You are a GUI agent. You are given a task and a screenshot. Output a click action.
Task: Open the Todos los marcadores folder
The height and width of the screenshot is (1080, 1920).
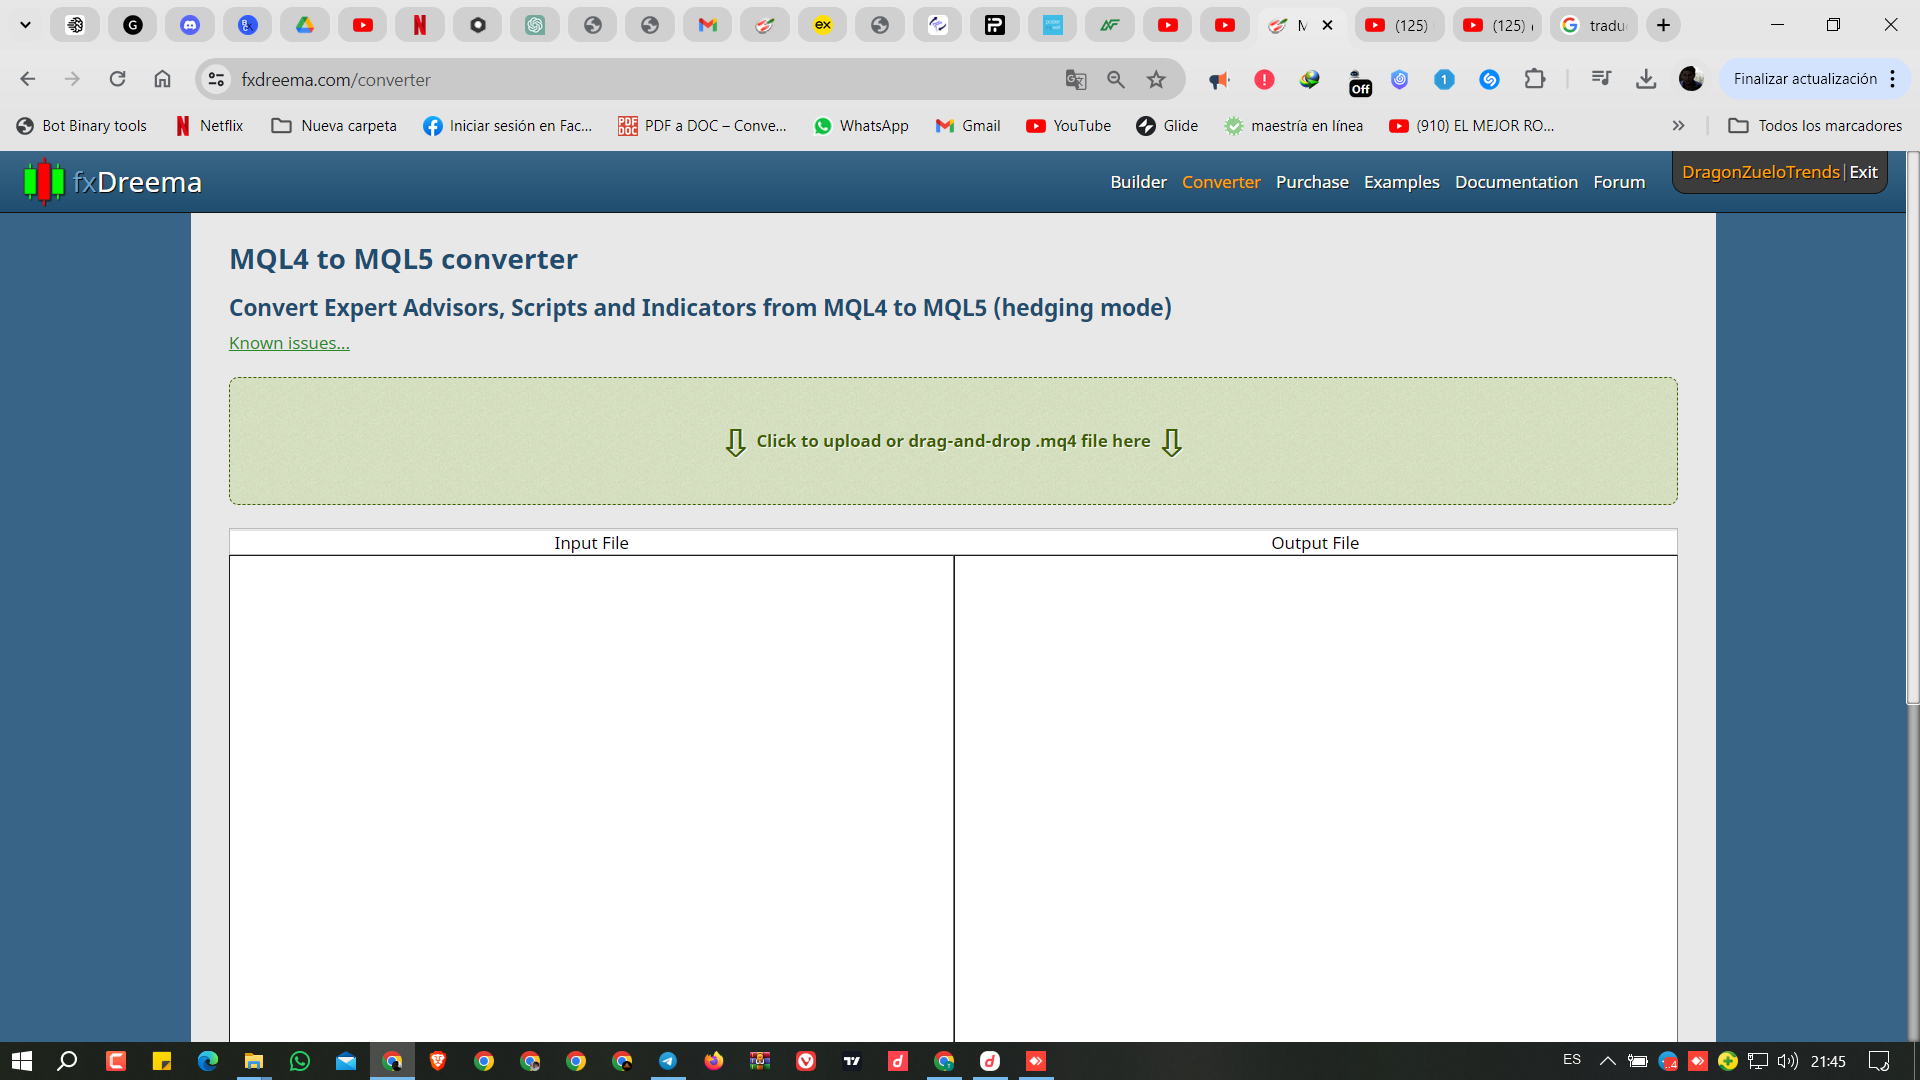click(1815, 125)
